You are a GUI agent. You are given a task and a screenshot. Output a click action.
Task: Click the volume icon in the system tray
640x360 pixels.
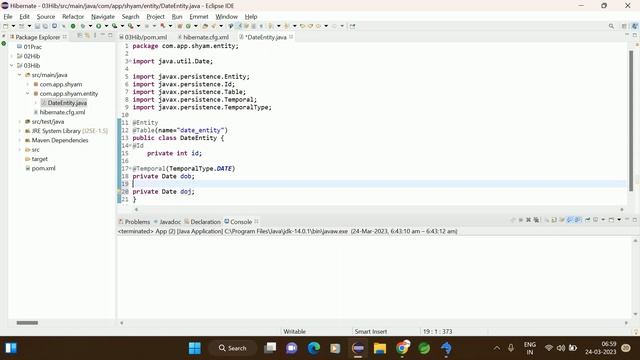click(x=561, y=348)
